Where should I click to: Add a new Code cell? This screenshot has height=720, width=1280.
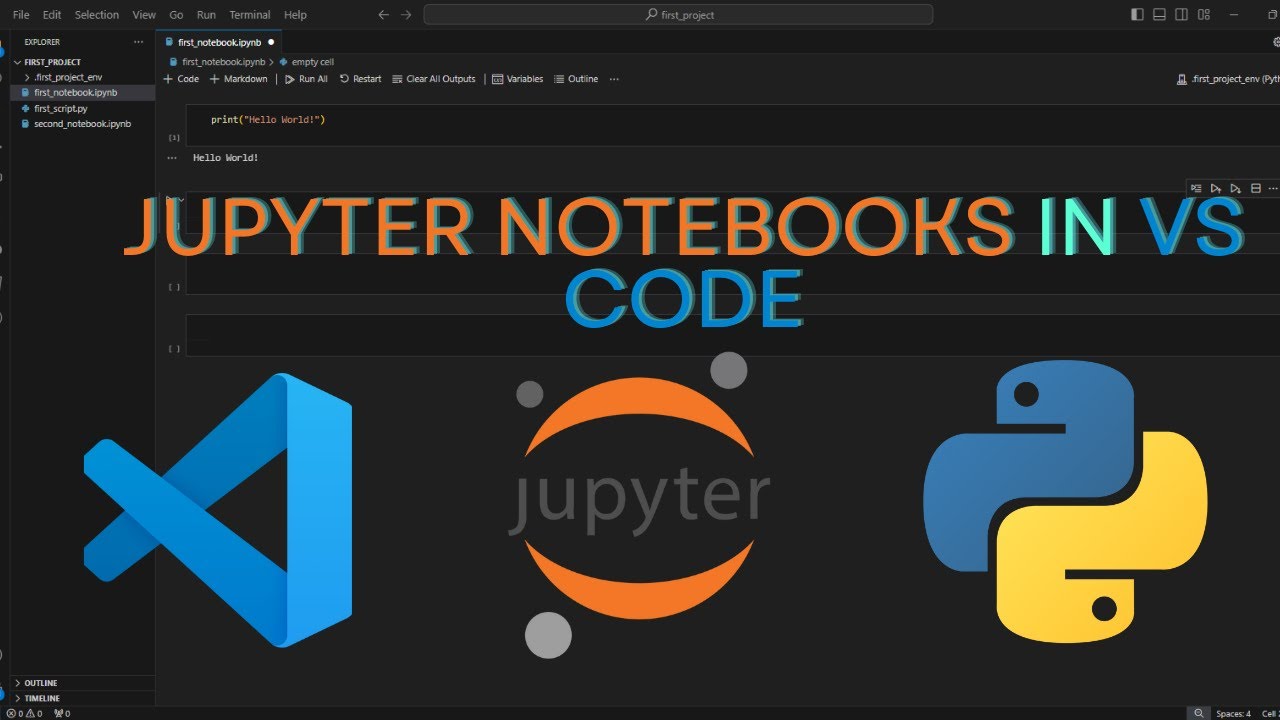181,79
